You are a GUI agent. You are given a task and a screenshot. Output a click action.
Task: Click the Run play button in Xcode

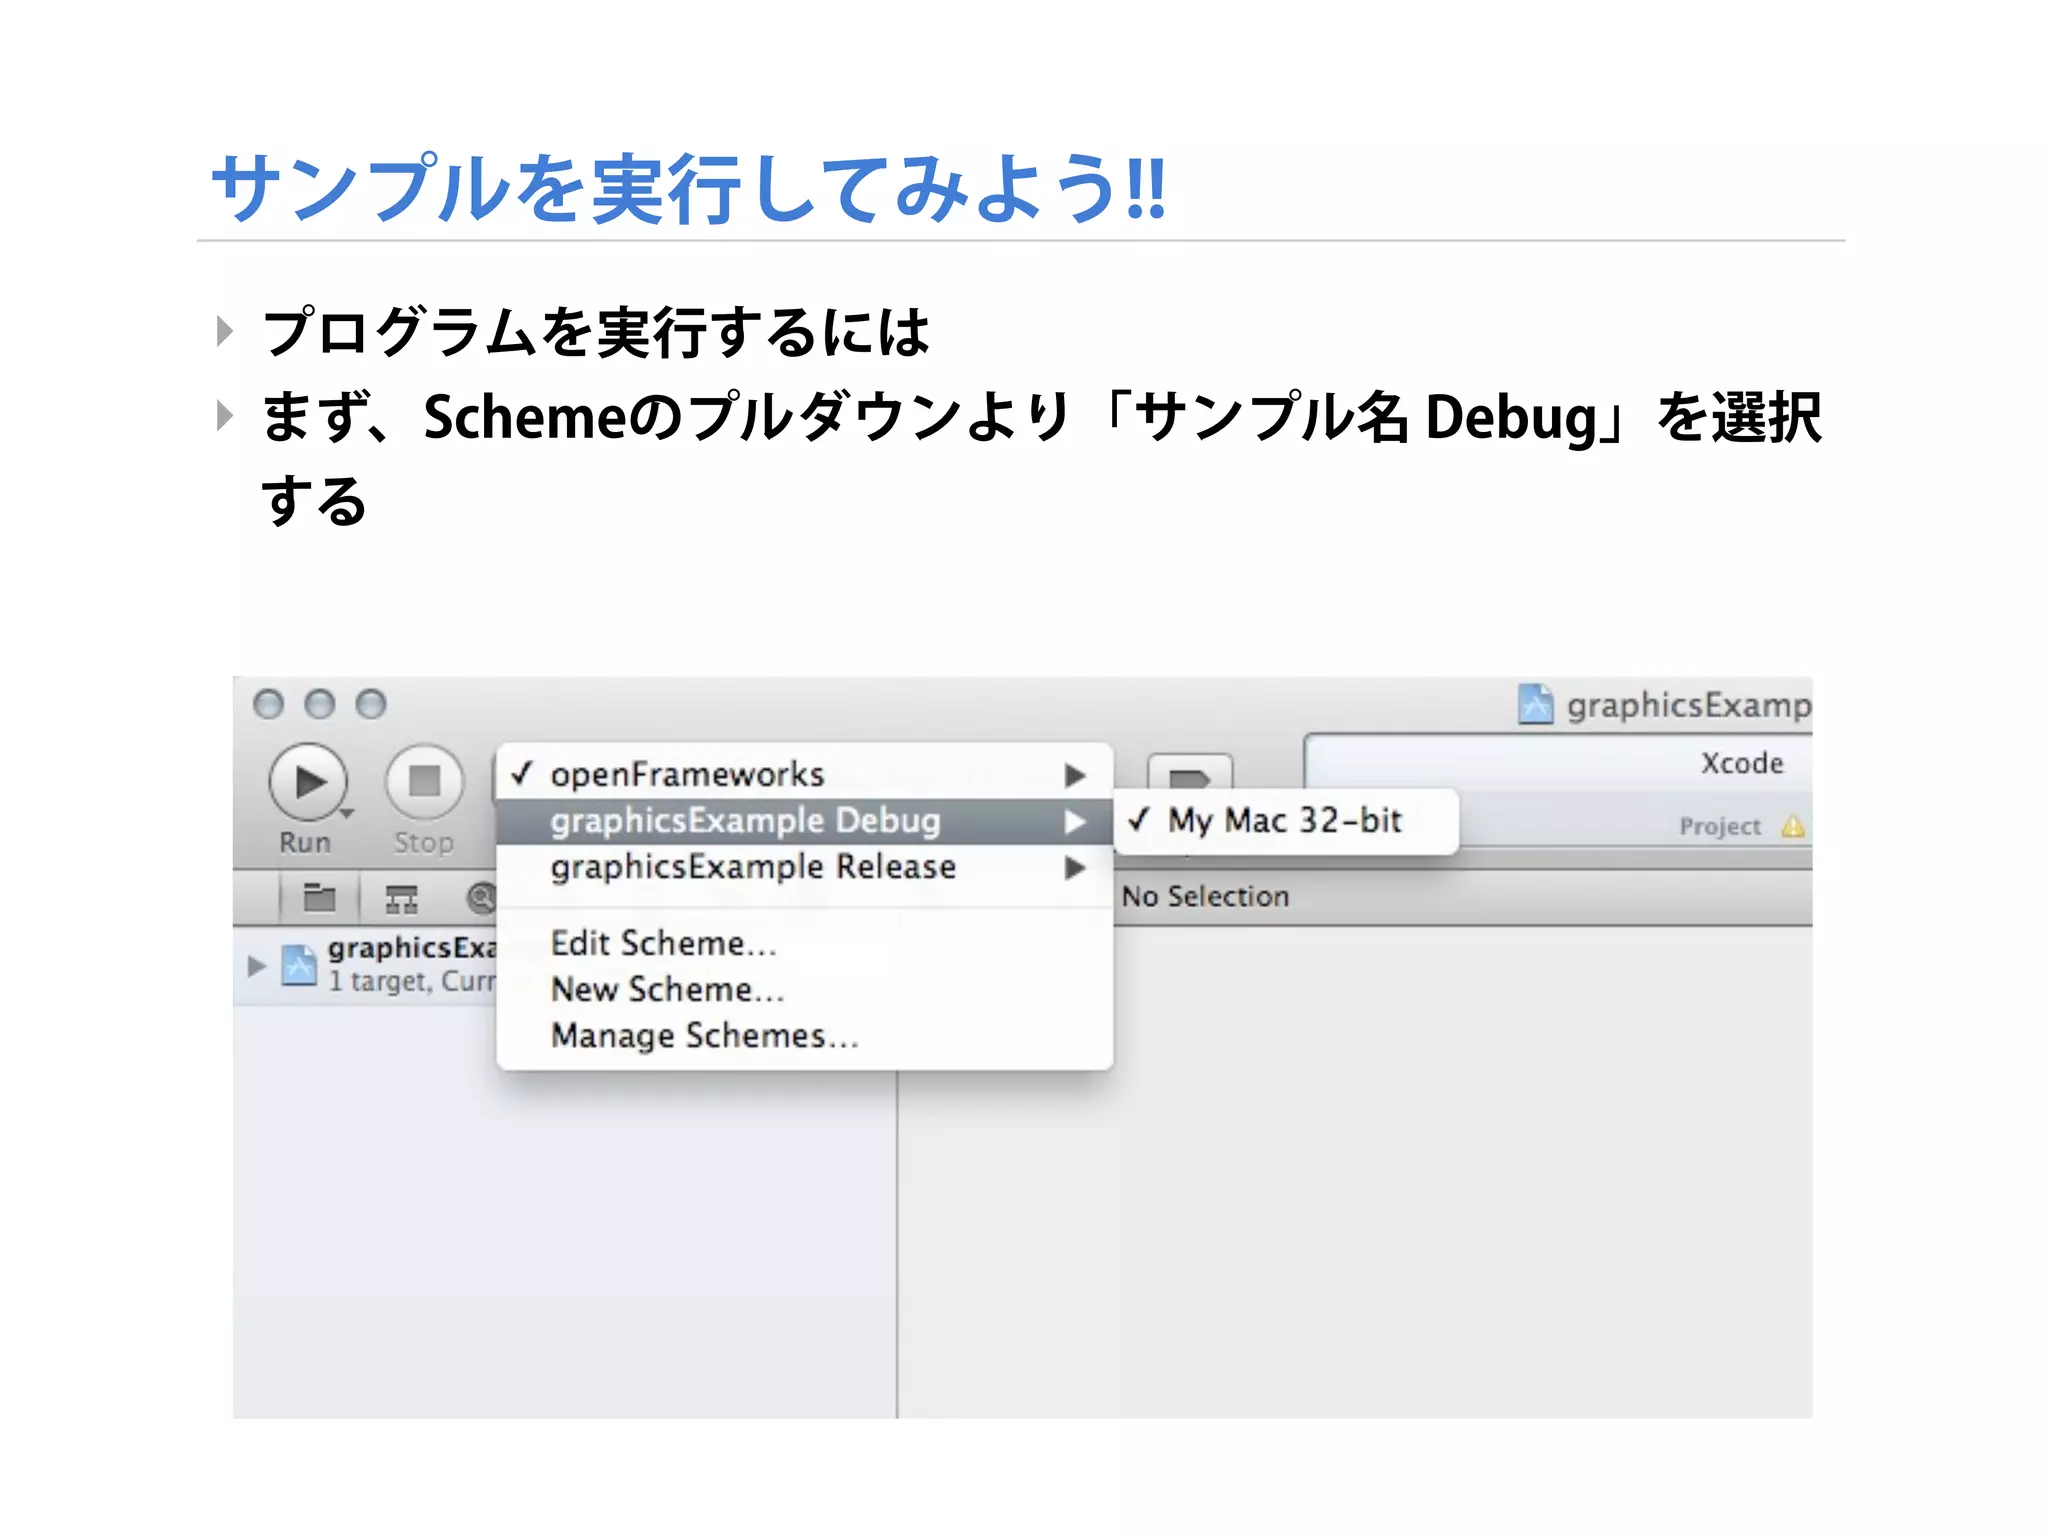pyautogui.click(x=308, y=782)
